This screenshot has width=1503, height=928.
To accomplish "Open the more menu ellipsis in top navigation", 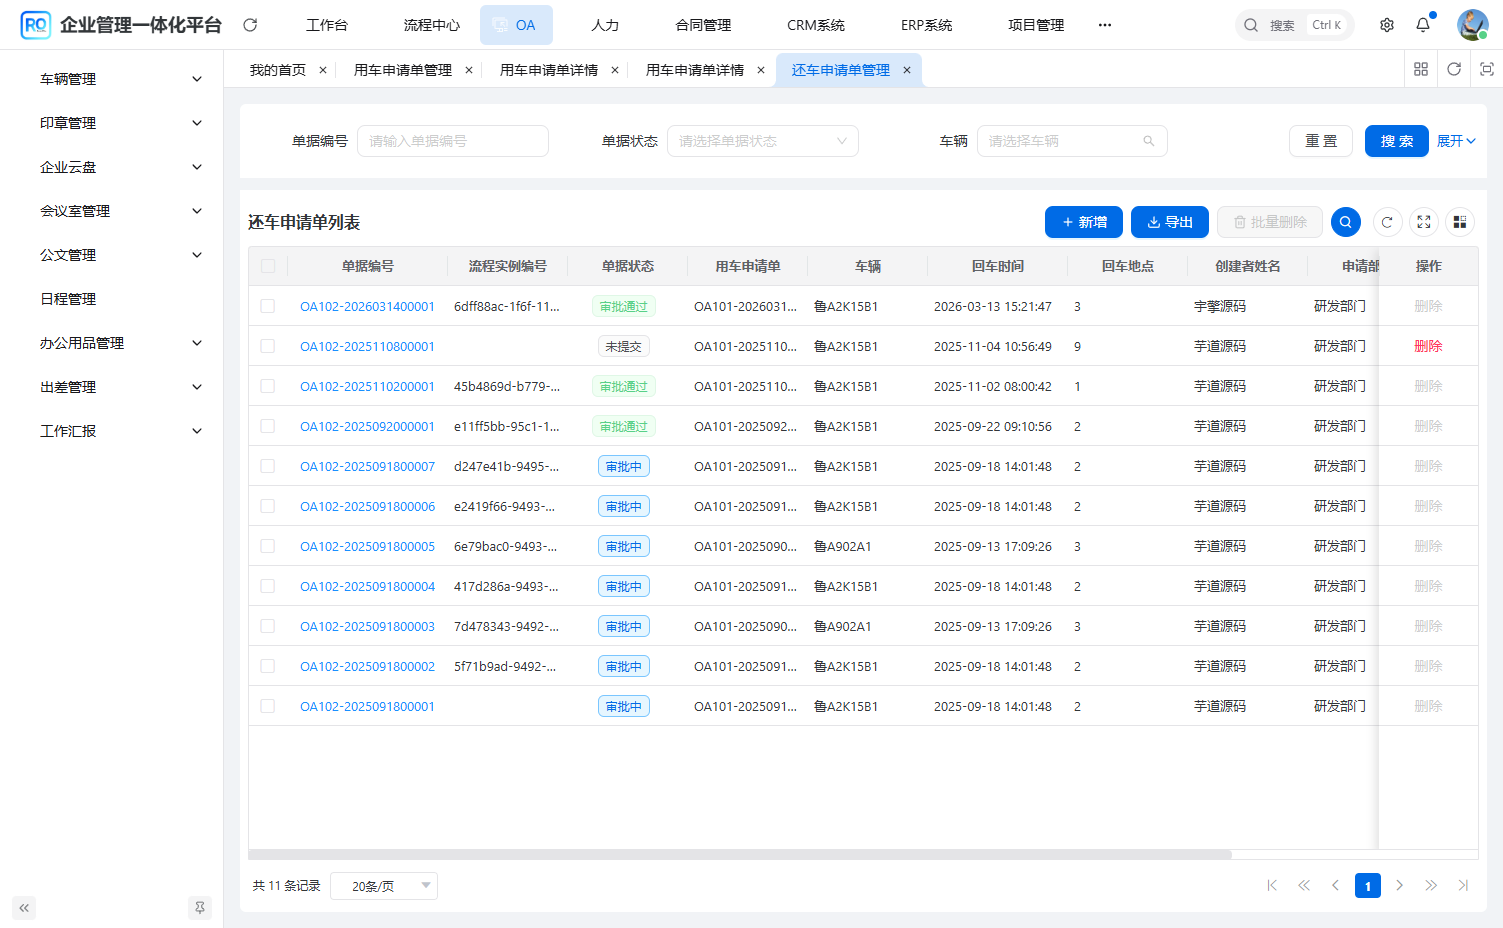I will (x=1105, y=25).
